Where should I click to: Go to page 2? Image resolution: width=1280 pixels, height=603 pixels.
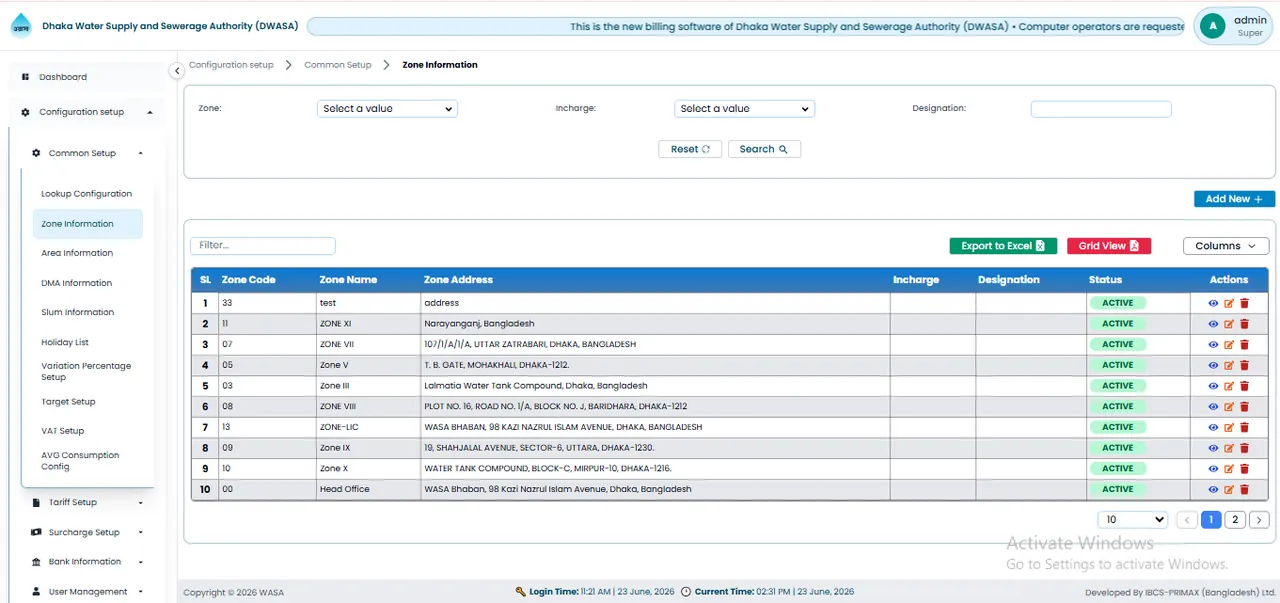click(1235, 520)
